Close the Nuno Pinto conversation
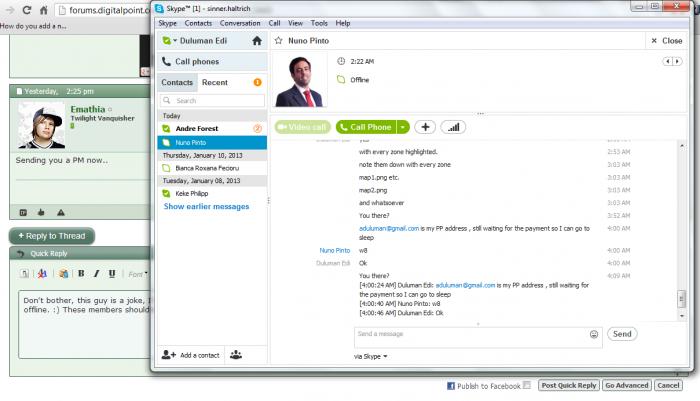Image resolution: width=700 pixels, height=401 pixels. (667, 41)
